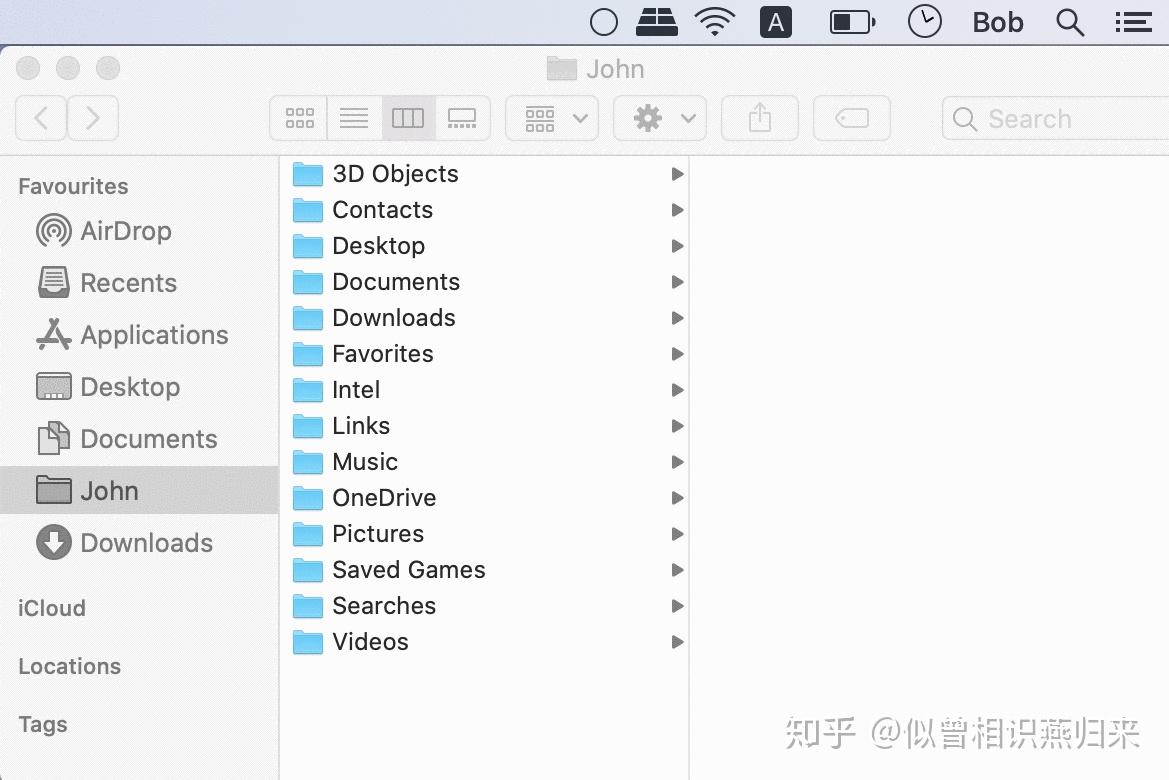
Task: Open the group-by arrangement dropdown
Action: (x=552, y=118)
